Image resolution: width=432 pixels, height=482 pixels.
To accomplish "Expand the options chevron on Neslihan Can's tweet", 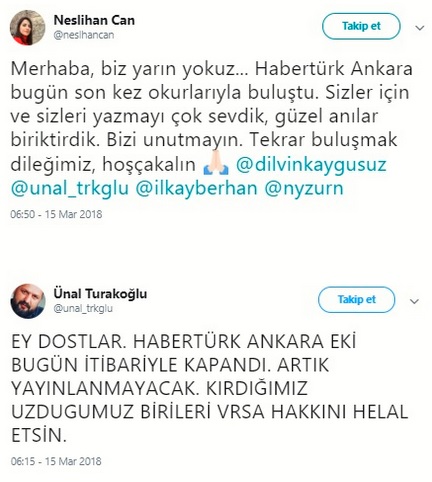I will 420,28.
